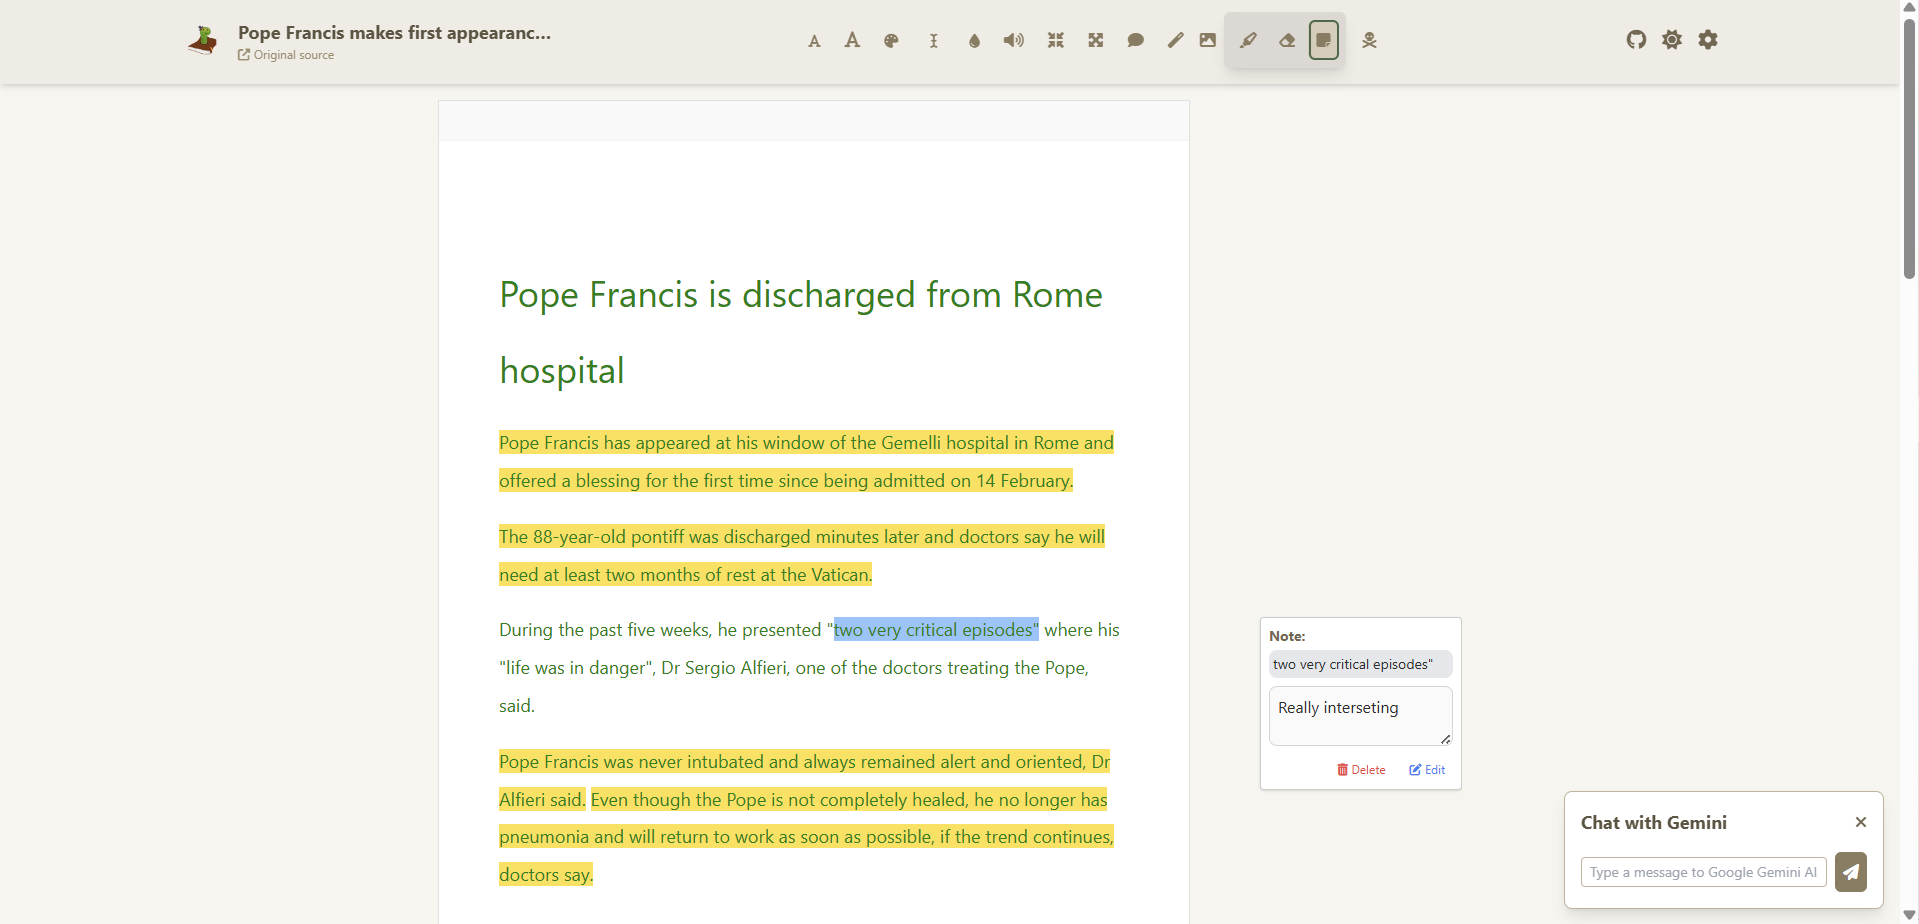1919x924 pixels.
Task: Click the Gemini chat message input field
Action: pos(1702,872)
